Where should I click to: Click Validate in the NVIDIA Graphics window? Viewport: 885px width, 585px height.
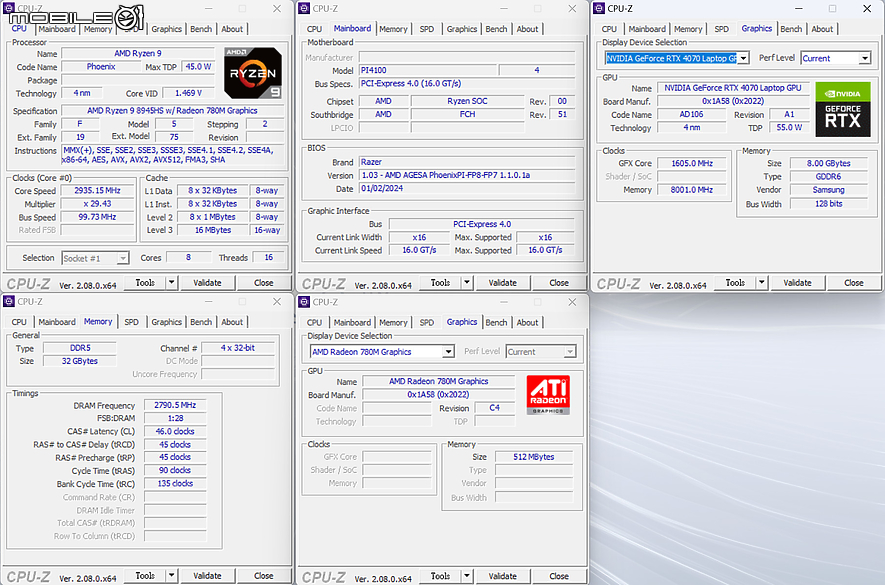[797, 282]
